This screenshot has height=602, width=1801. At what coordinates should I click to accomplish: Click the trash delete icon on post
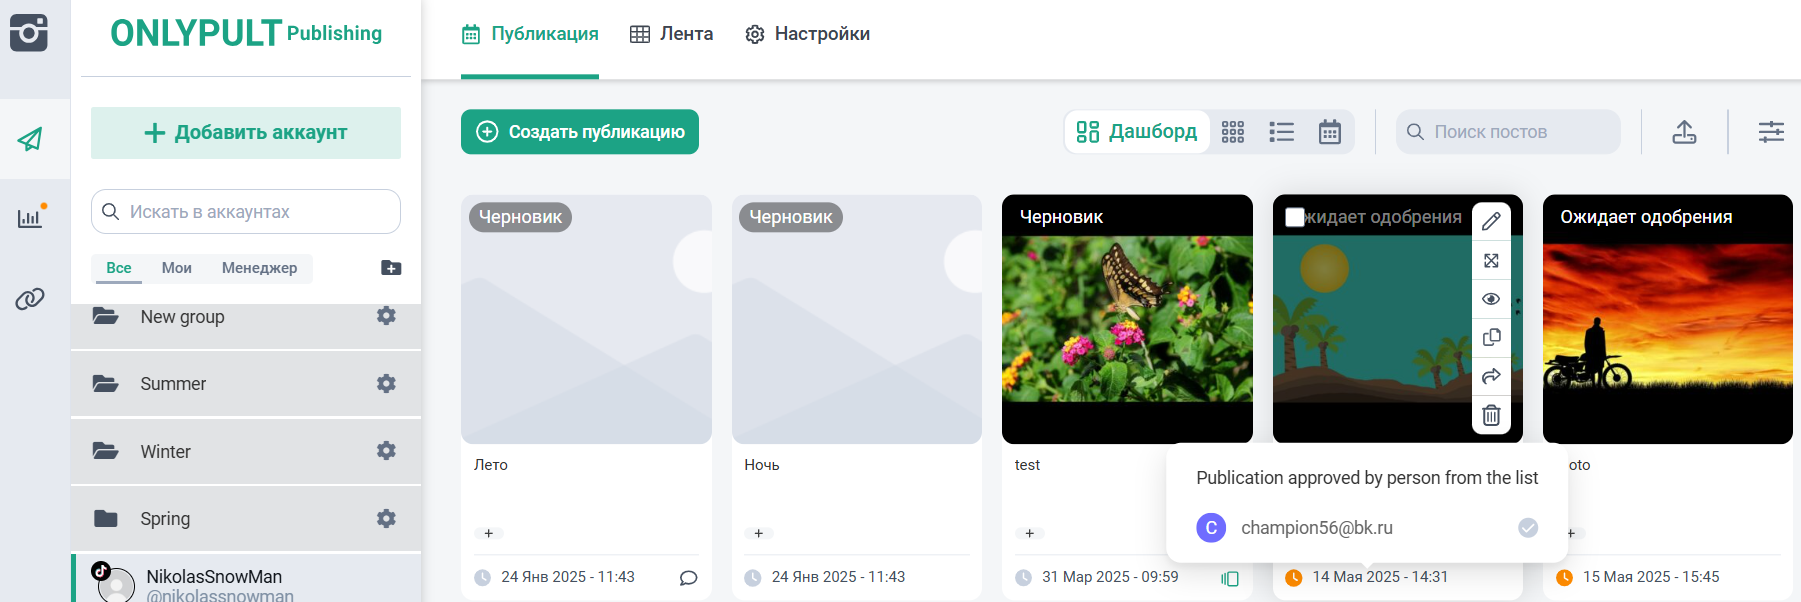click(x=1491, y=415)
